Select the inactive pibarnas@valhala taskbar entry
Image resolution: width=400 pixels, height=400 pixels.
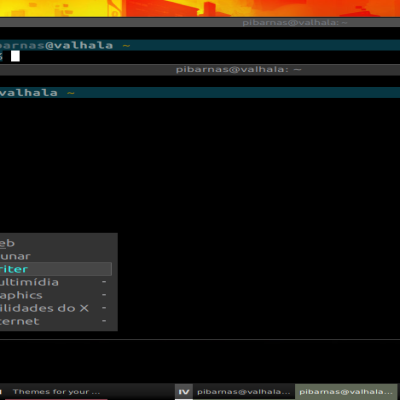point(244,392)
